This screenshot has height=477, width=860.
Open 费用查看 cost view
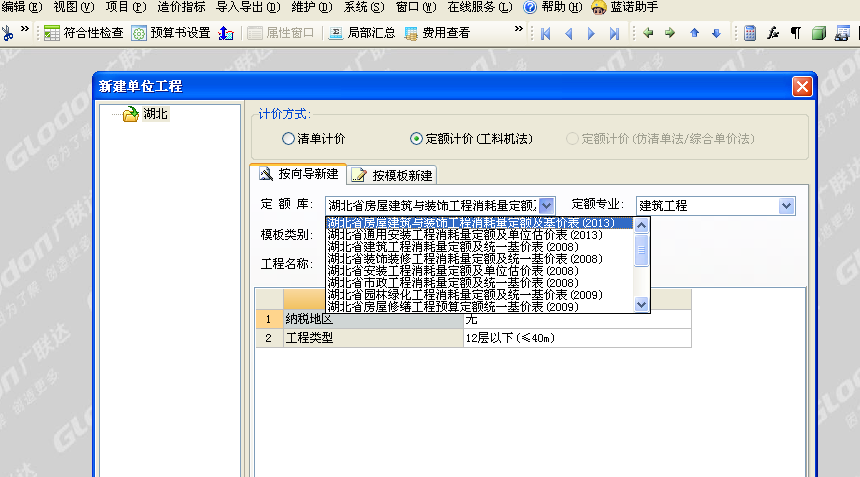click(437, 33)
